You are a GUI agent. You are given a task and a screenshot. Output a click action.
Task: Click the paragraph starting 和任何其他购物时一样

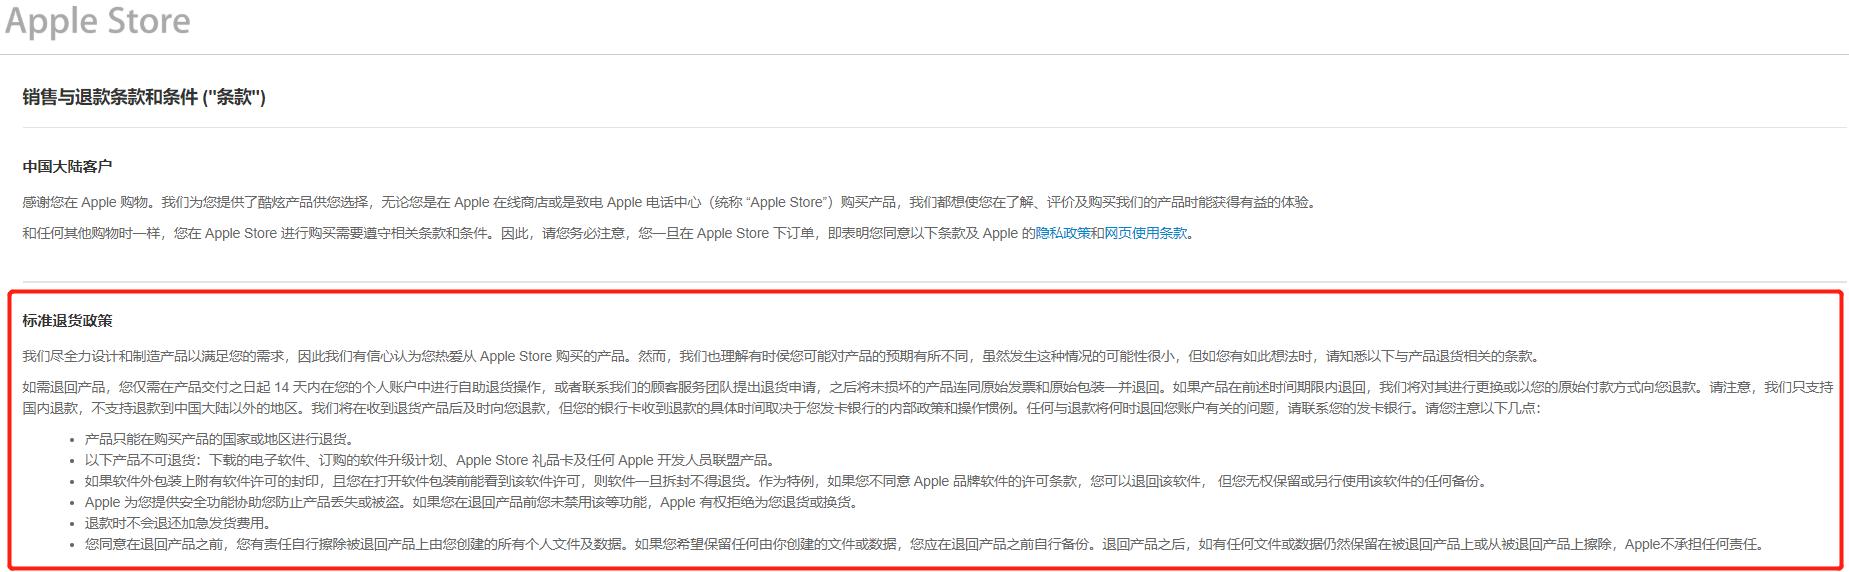pos(609,233)
